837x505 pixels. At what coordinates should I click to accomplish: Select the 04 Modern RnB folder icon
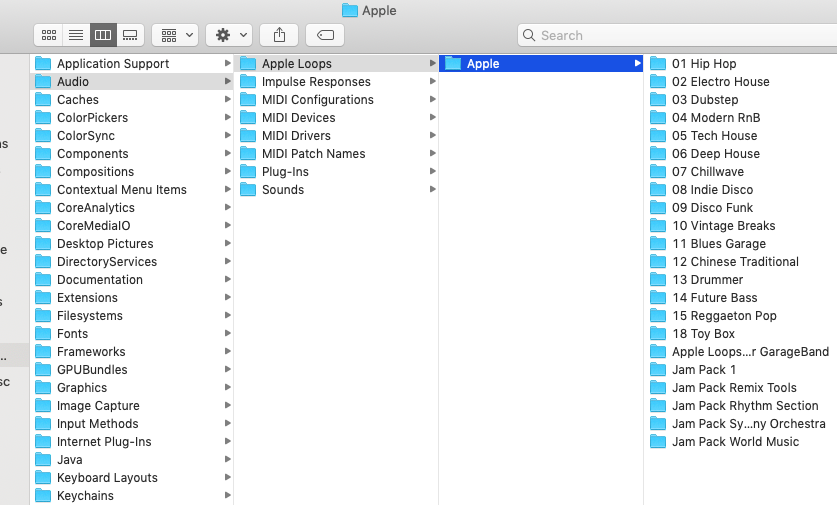[x=658, y=117]
